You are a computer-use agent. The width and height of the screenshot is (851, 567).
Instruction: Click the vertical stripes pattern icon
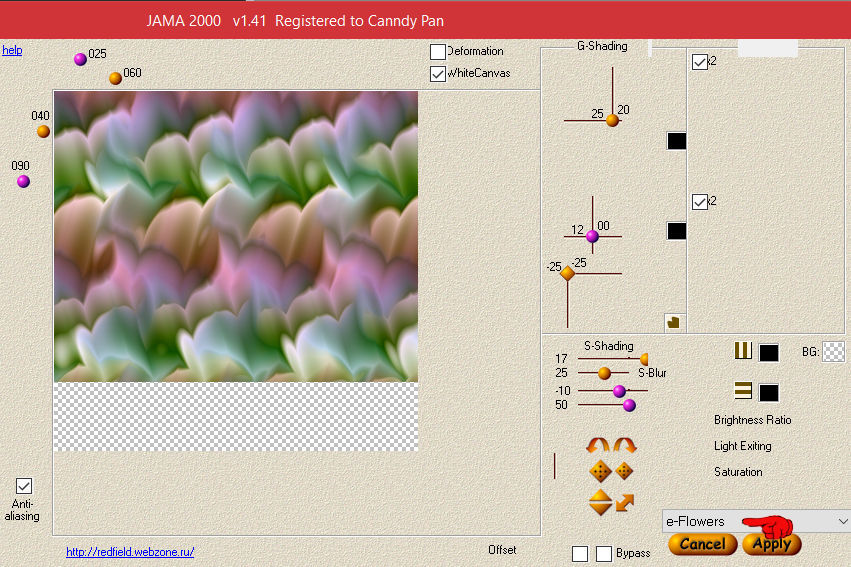pyautogui.click(x=743, y=351)
